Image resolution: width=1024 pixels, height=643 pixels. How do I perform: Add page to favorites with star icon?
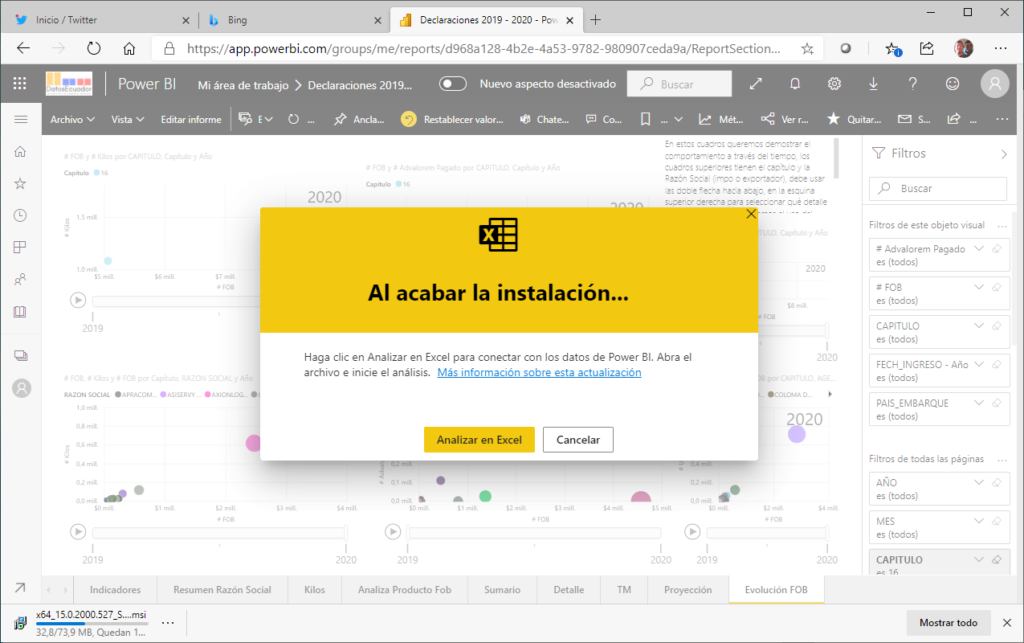[x=808, y=48]
